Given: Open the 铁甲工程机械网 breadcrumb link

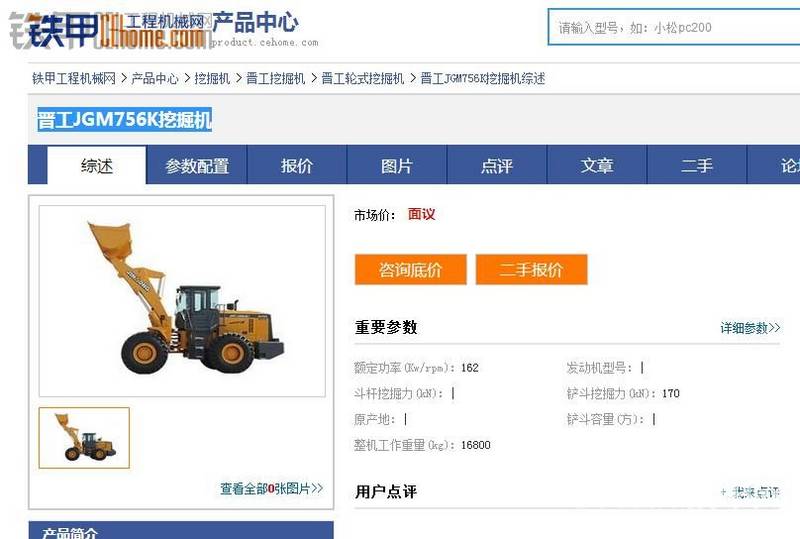Looking at the screenshot, I should coord(74,79).
